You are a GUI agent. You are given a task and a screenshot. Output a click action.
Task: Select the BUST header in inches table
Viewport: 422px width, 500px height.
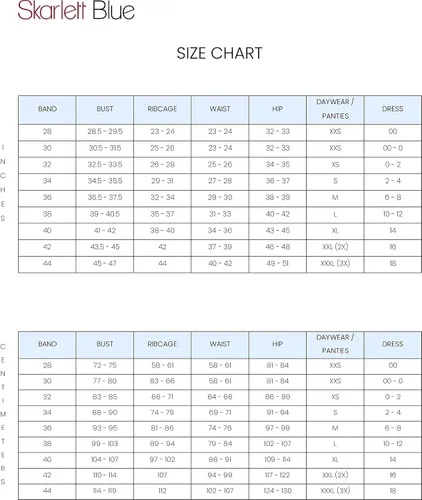[105, 110]
